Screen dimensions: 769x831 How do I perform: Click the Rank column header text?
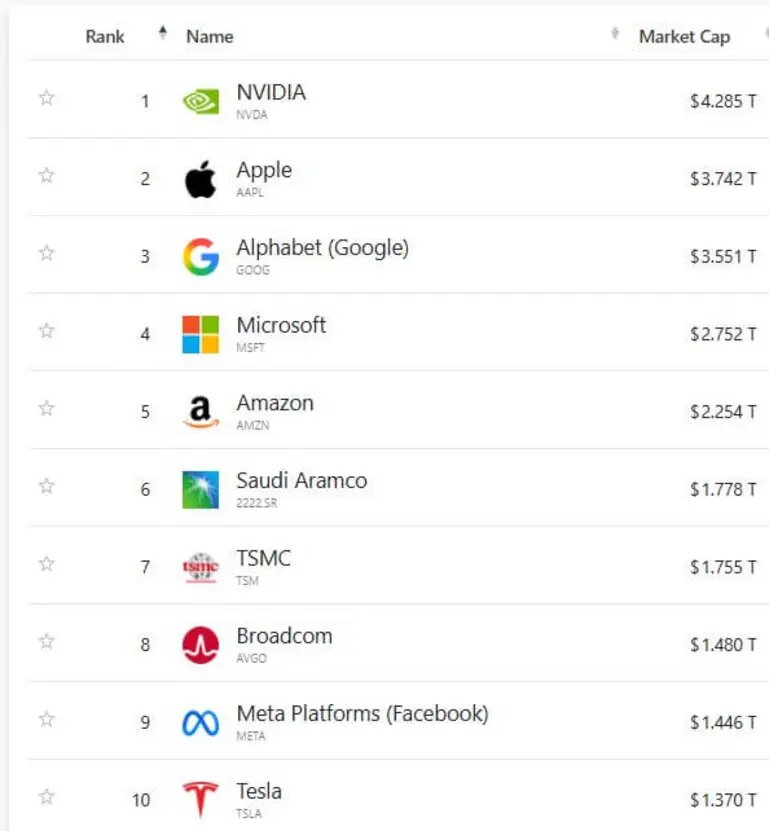[104, 37]
